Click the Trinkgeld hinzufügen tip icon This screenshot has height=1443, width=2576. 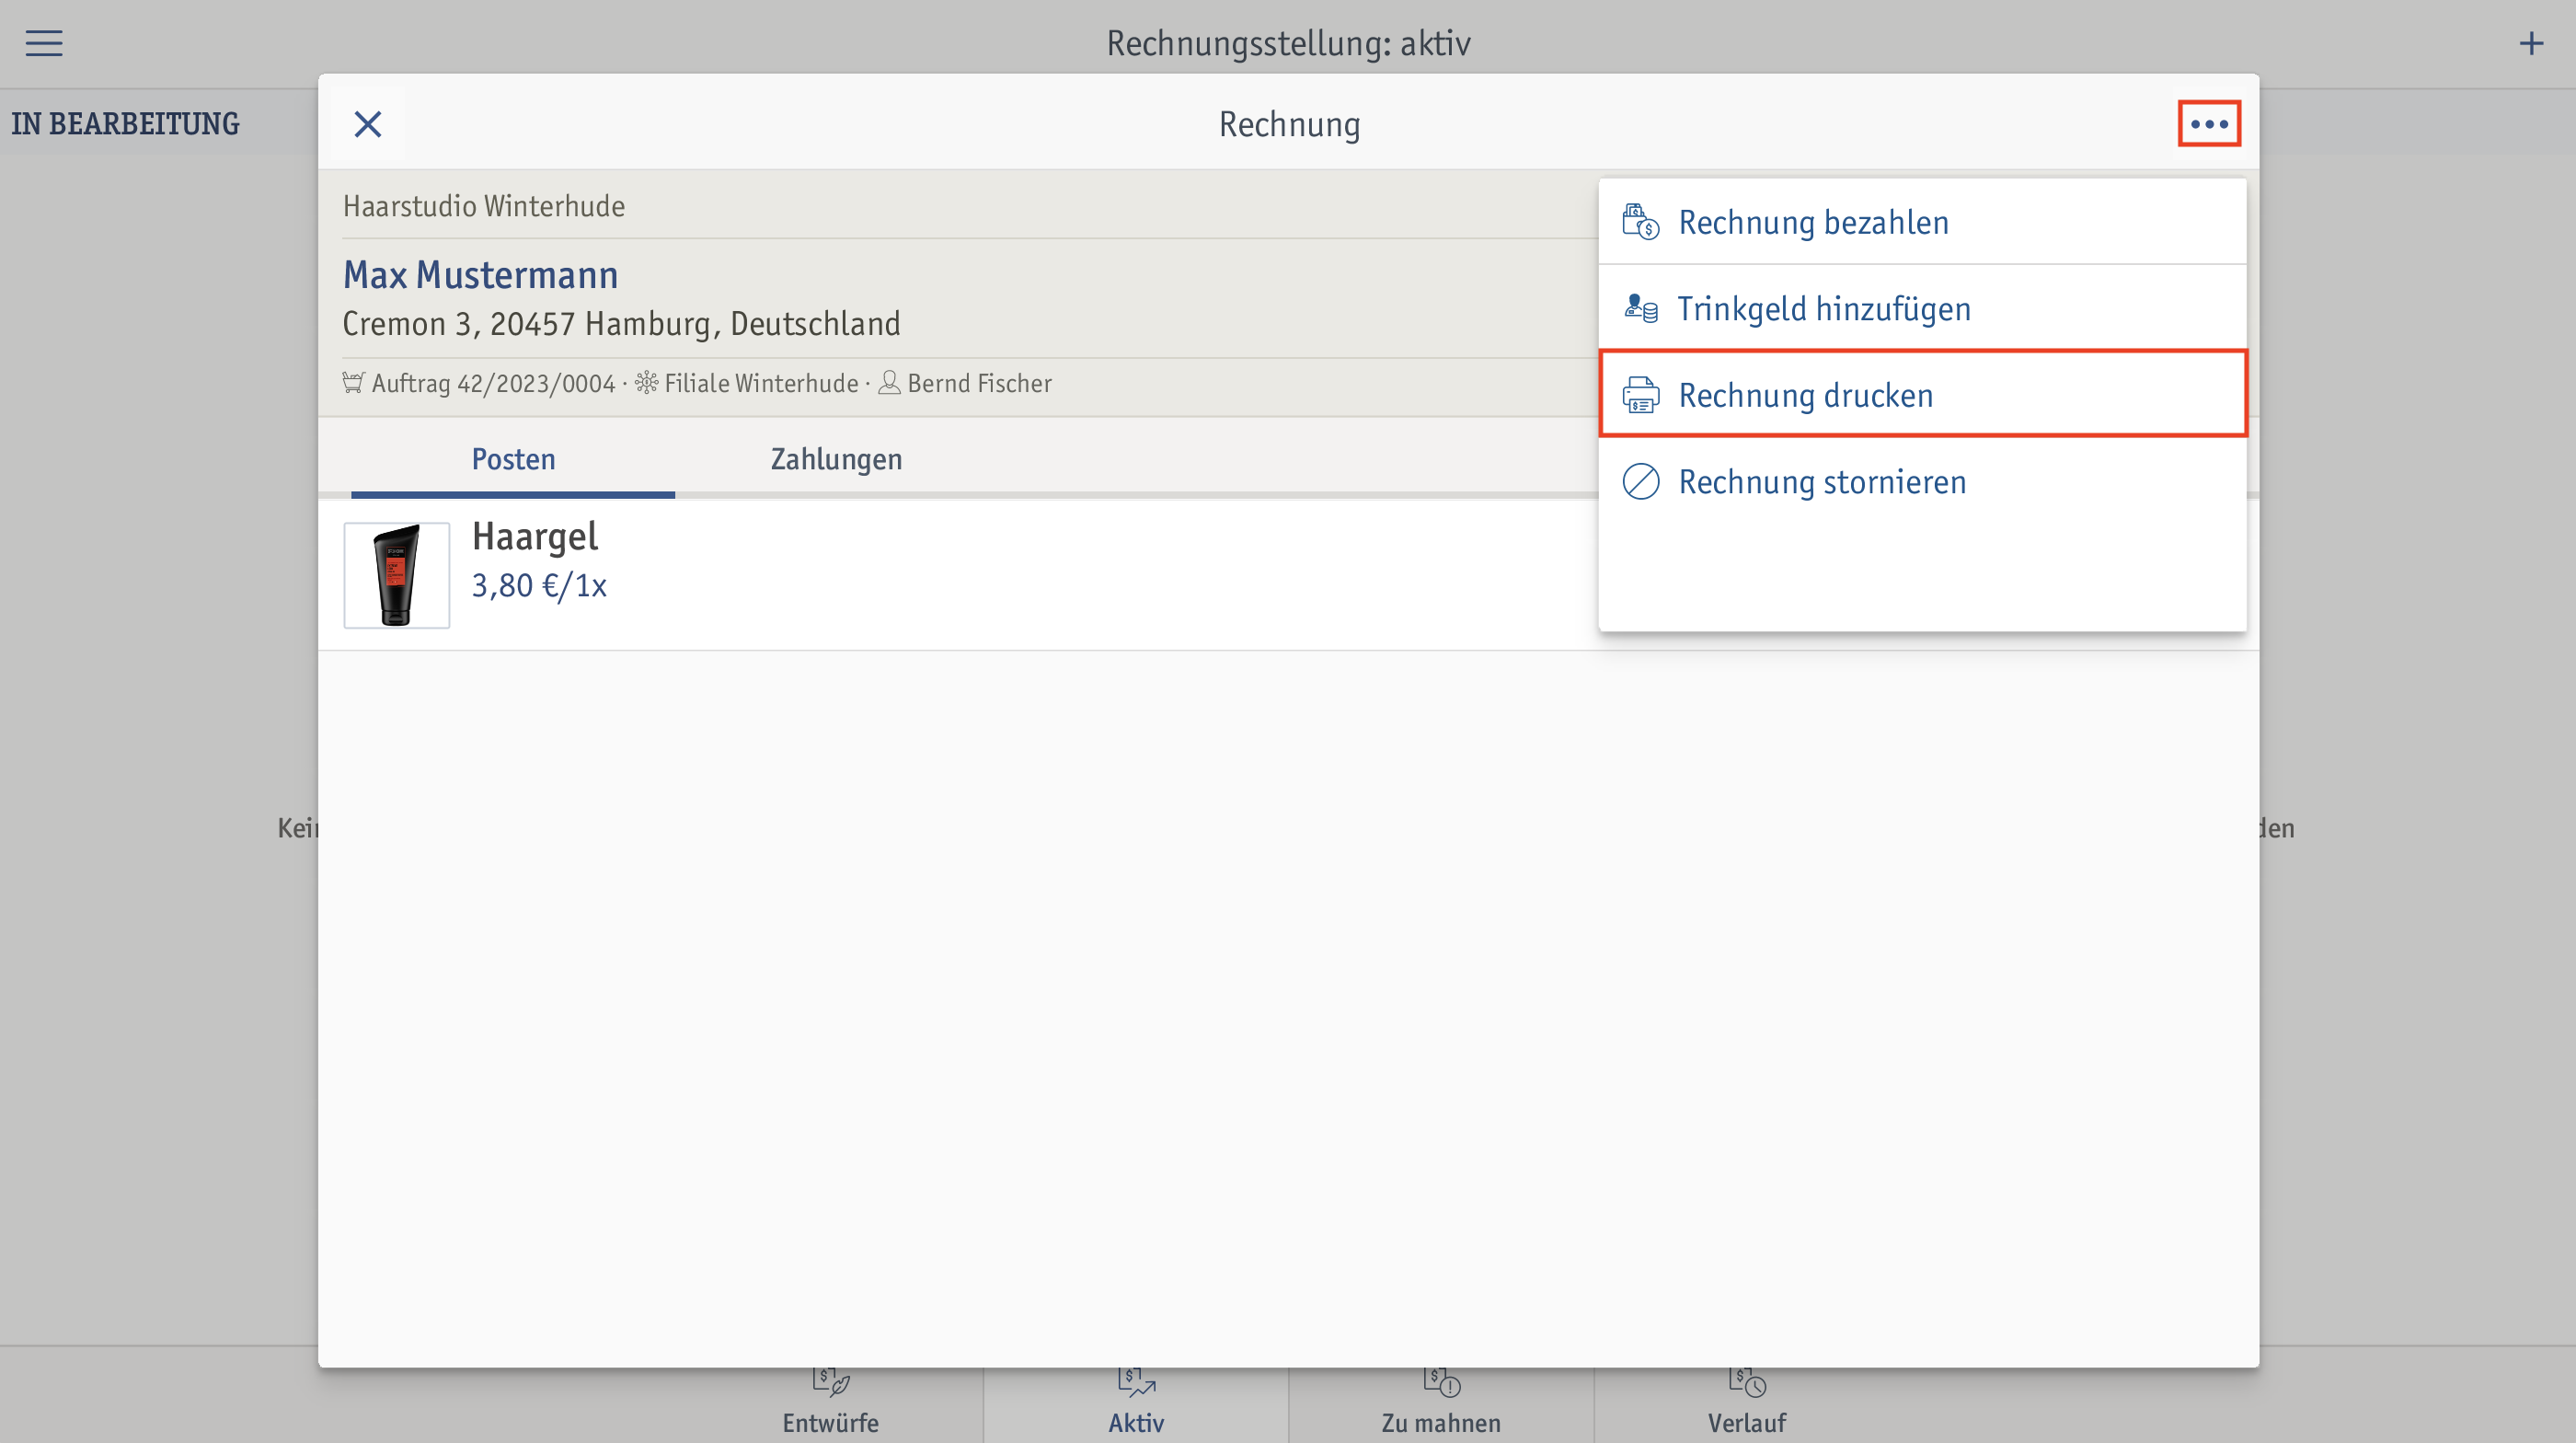click(x=1640, y=308)
